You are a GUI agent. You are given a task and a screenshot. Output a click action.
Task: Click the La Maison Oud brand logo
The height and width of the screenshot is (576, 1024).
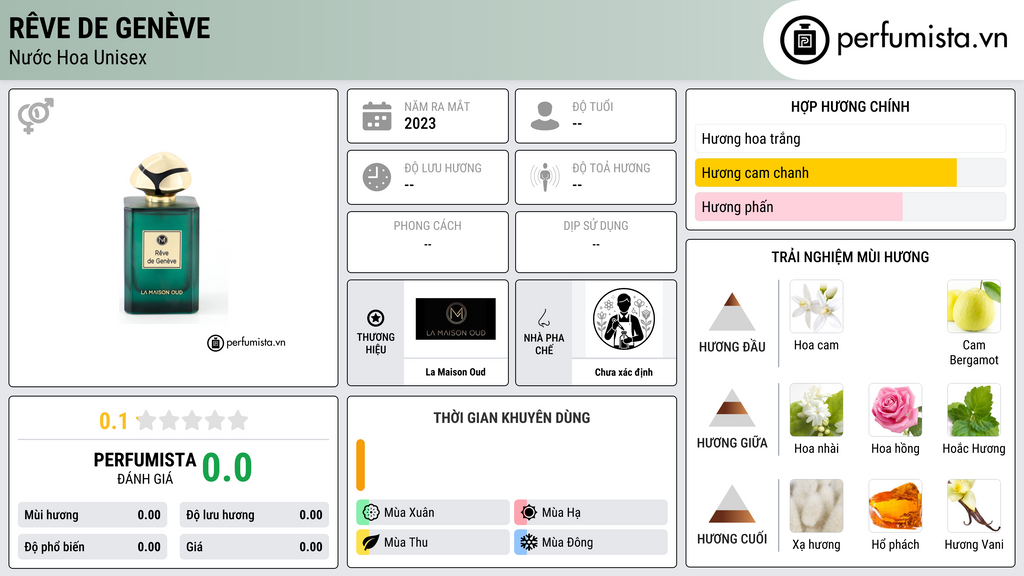(x=456, y=319)
